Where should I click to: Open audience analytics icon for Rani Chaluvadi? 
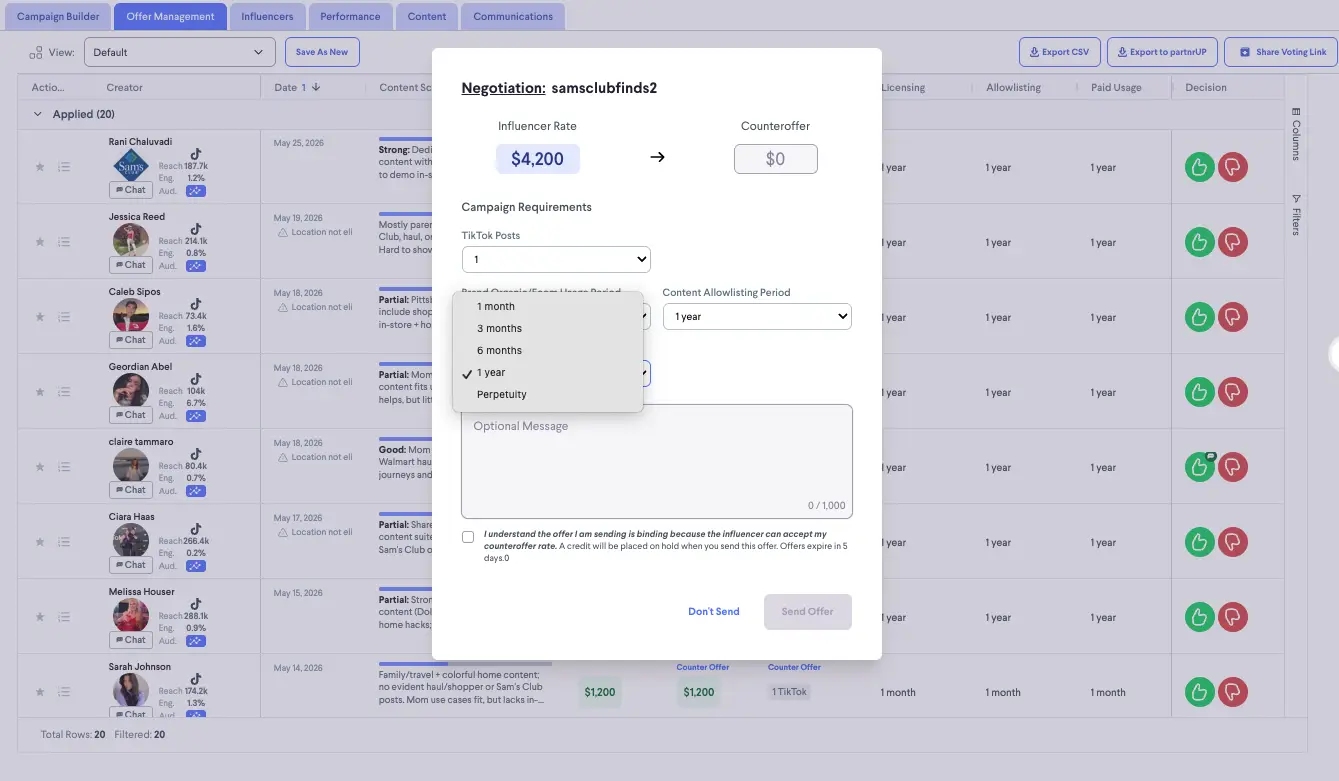tap(196, 191)
